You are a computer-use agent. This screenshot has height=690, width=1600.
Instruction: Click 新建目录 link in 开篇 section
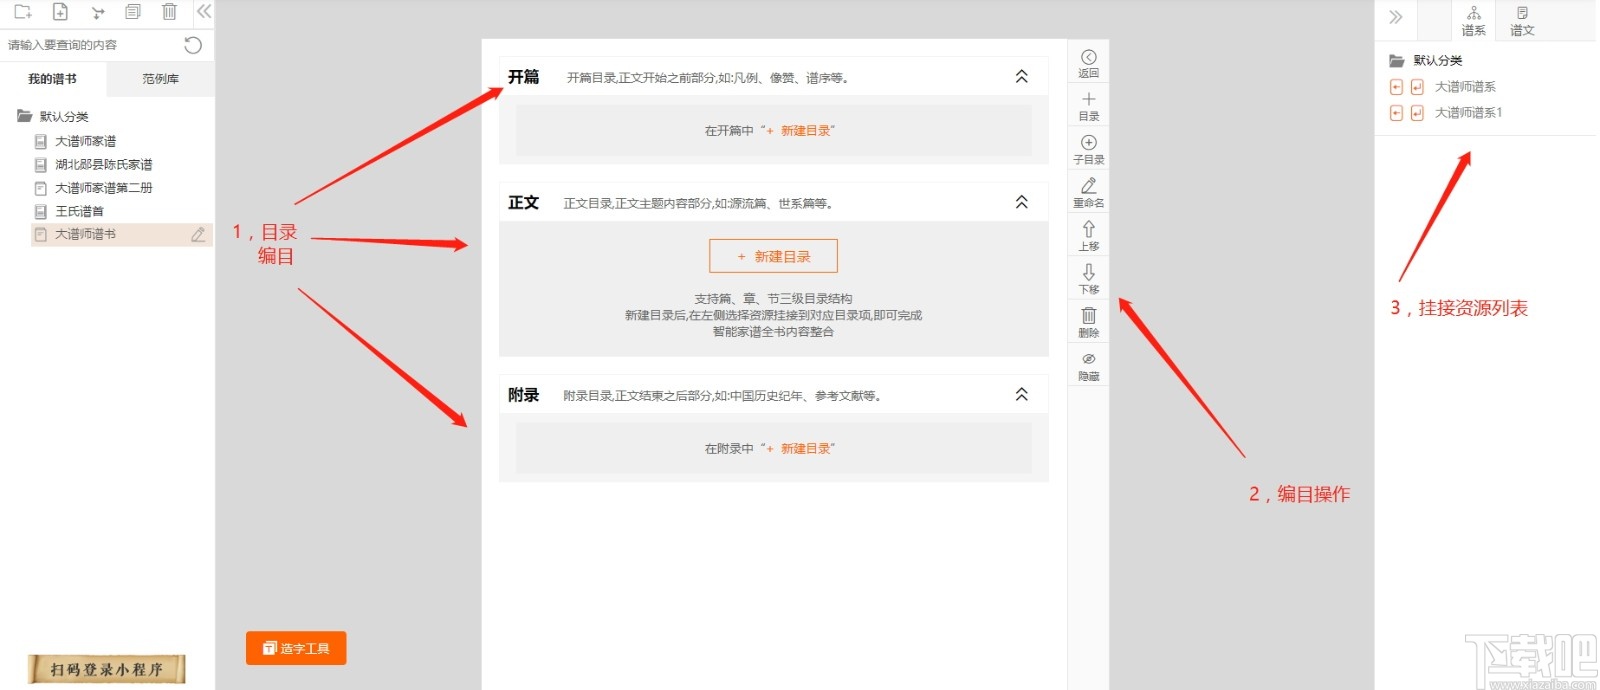point(800,131)
